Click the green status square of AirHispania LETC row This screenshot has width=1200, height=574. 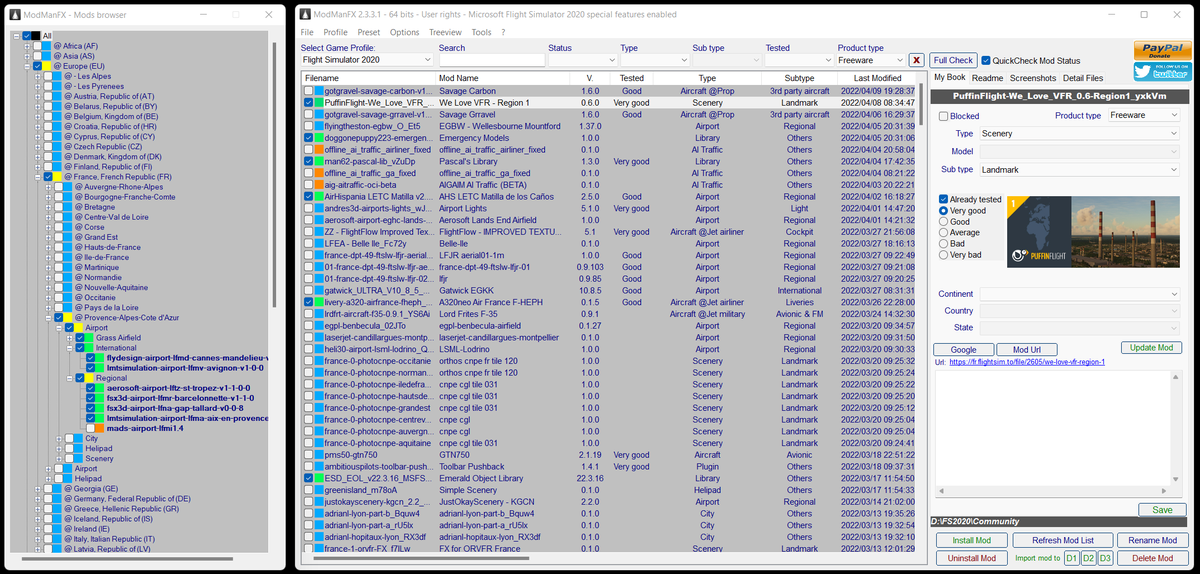320,196
